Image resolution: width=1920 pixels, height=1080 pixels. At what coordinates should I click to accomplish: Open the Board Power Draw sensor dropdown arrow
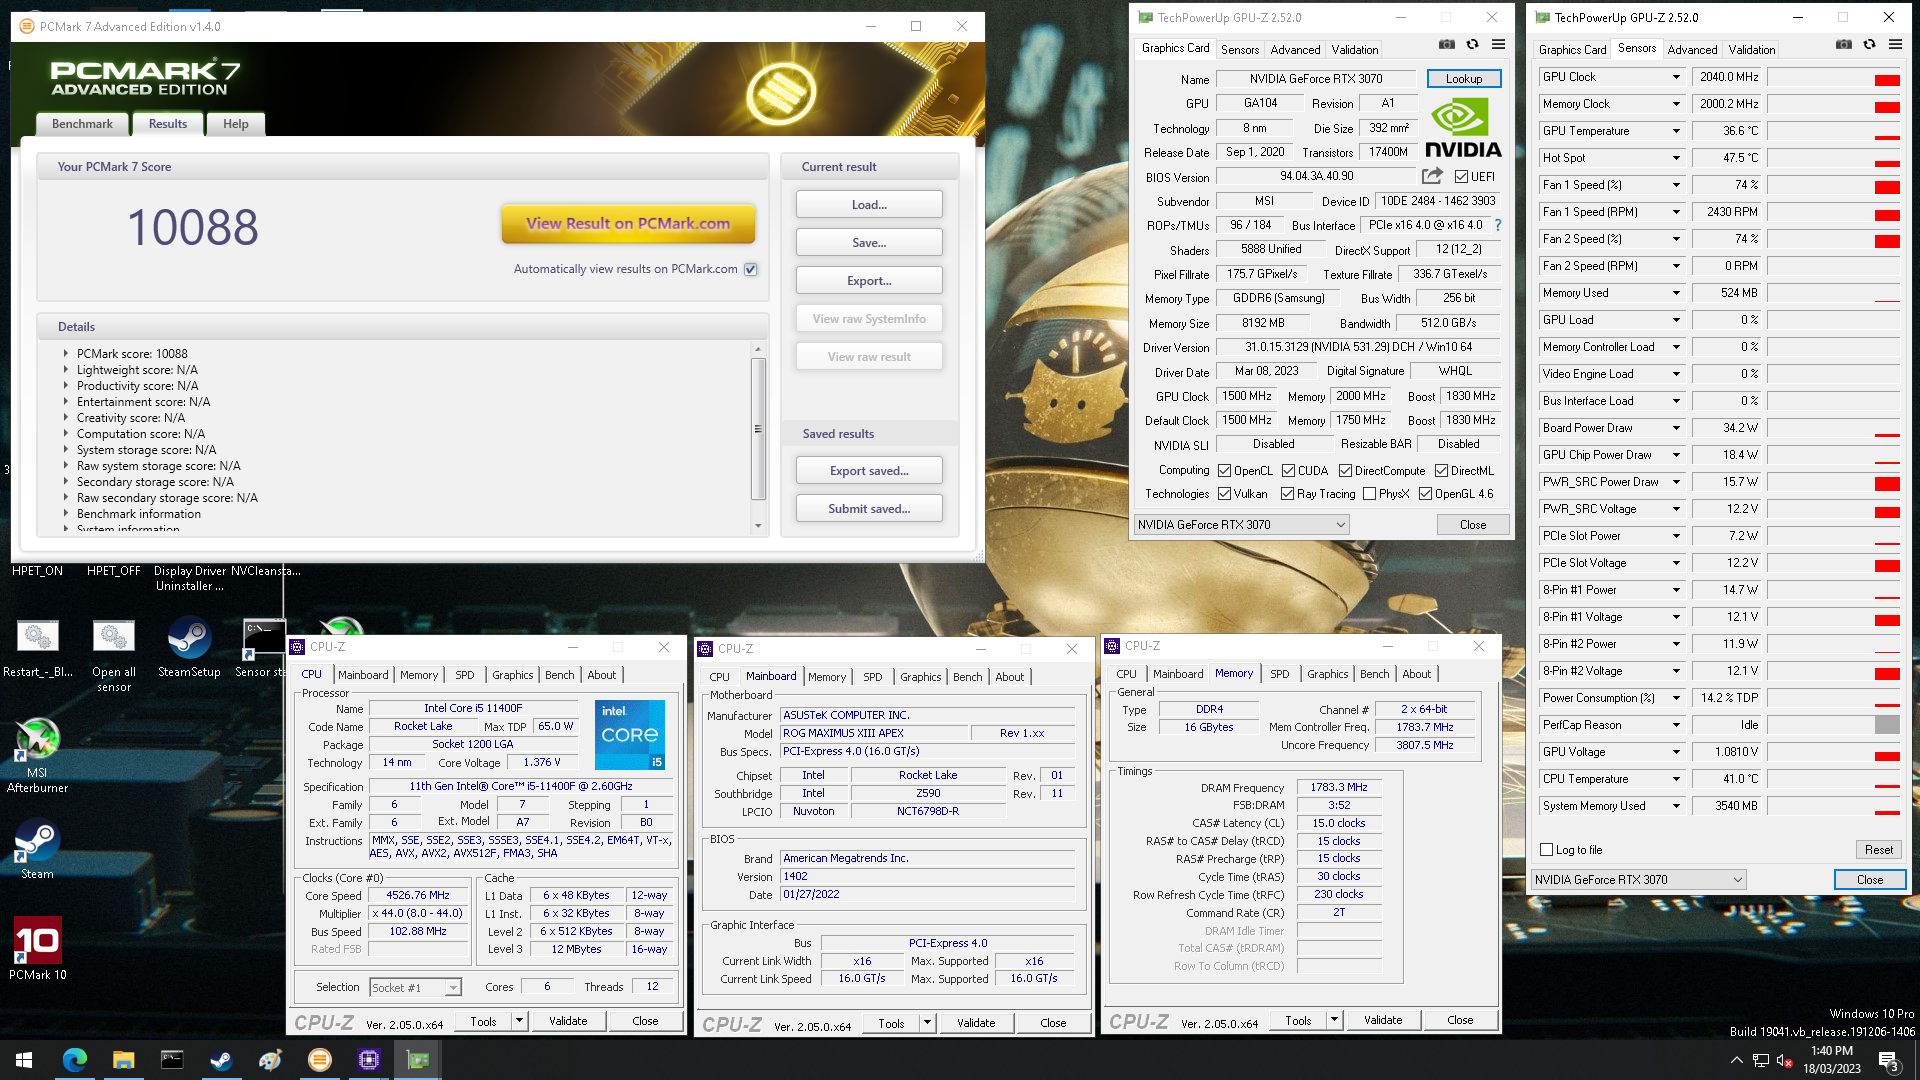[x=1677, y=428]
